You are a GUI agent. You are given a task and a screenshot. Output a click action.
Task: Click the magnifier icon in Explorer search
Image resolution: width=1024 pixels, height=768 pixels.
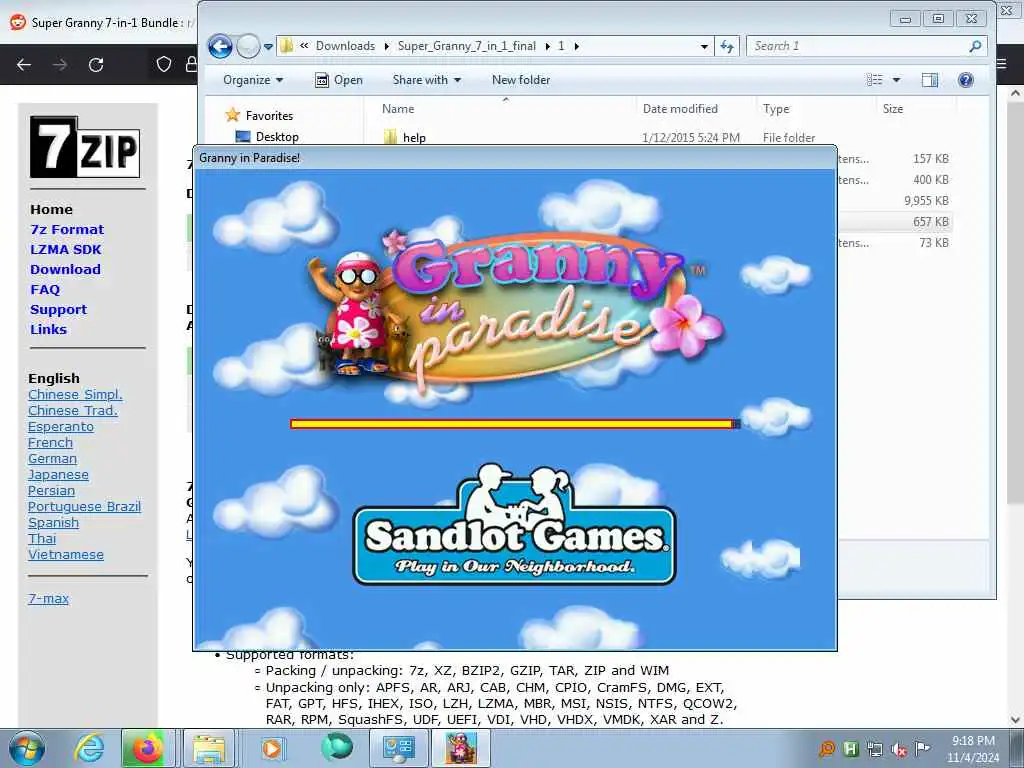pyautogui.click(x=975, y=46)
